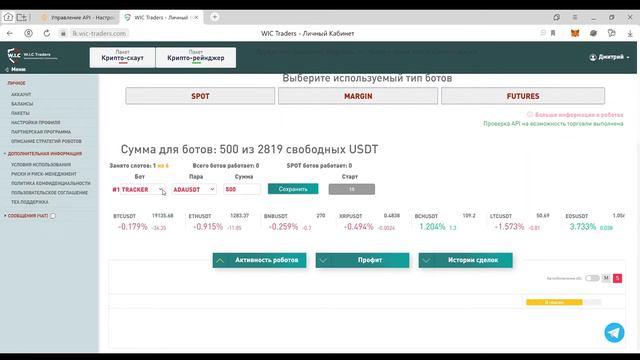Go back with the browser arrow
640x360 pixels.
(x=10, y=33)
